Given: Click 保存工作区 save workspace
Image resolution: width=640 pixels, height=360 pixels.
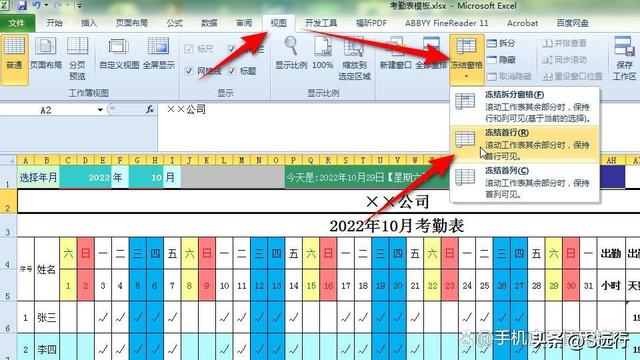Looking at the screenshot, I should point(624,58).
